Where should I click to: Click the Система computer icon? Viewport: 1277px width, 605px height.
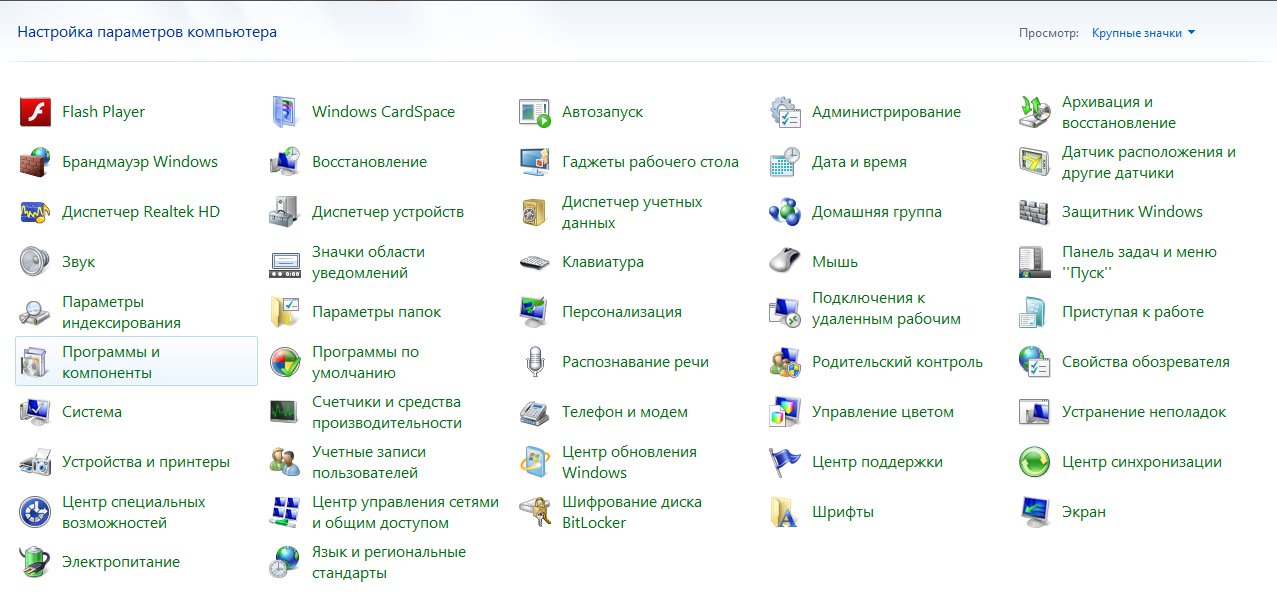pyautogui.click(x=35, y=412)
